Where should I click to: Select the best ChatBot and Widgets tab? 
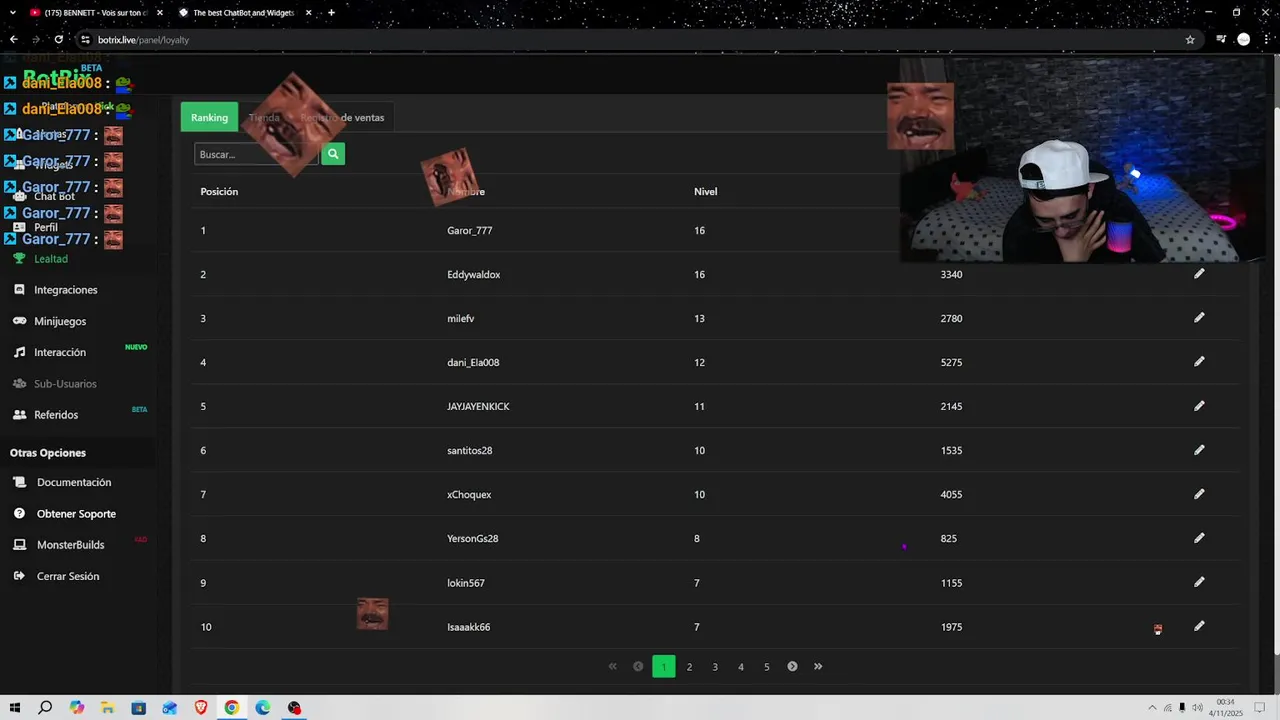pyautogui.click(x=245, y=13)
